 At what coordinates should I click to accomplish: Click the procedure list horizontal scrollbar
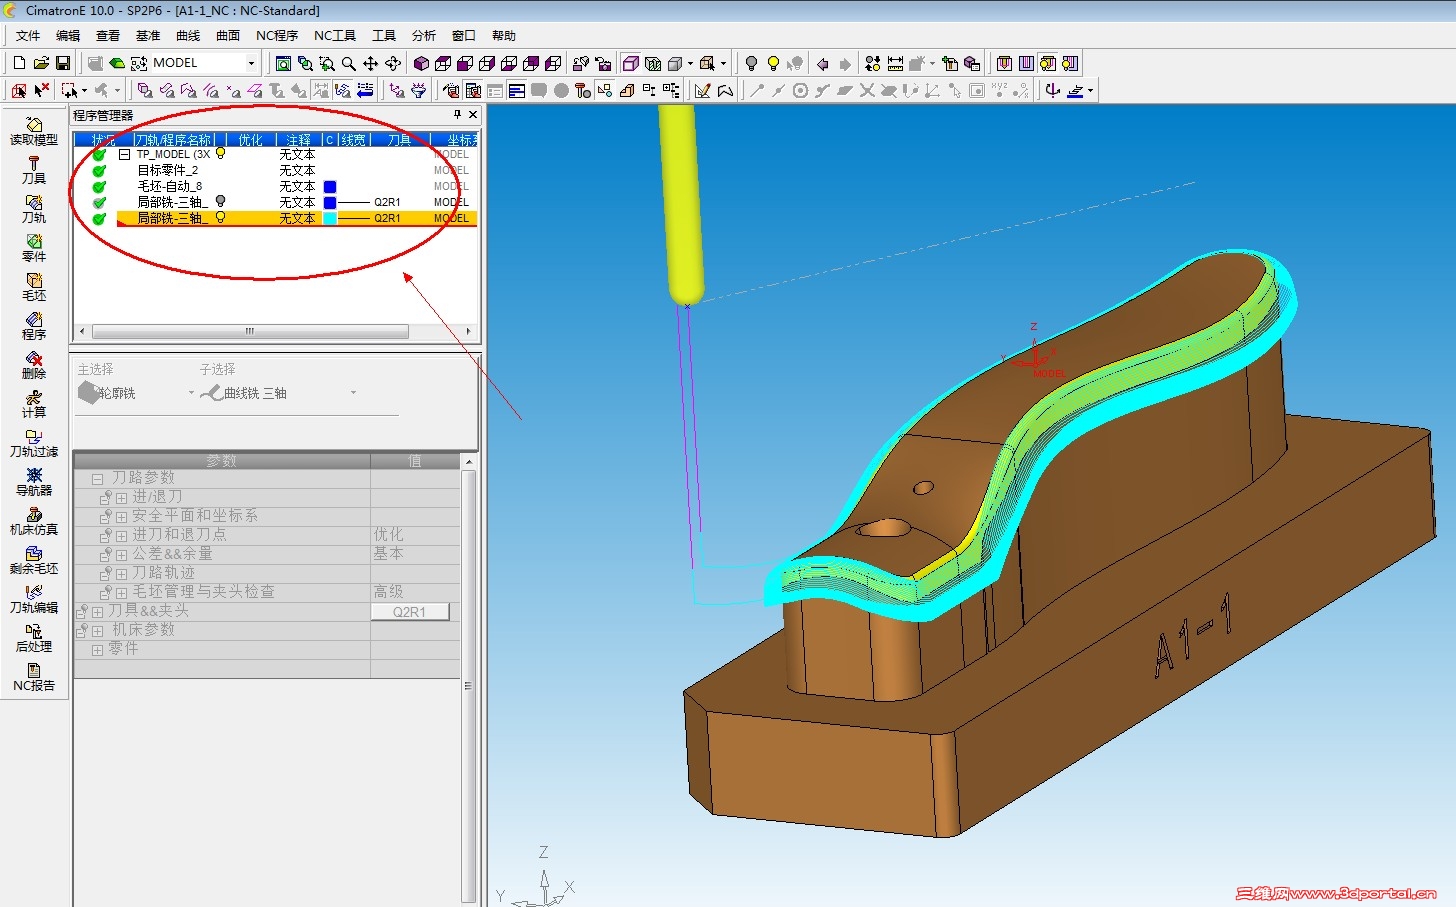point(250,331)
